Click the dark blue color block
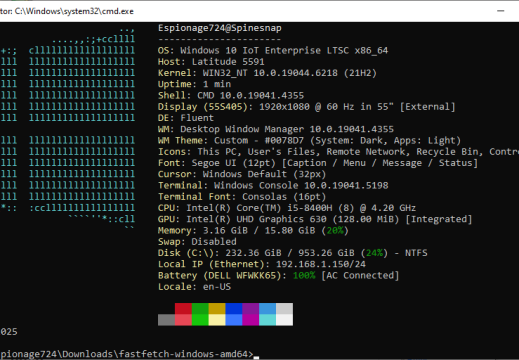The height and width of the screenshot is (360, 519). coord(234,309)
